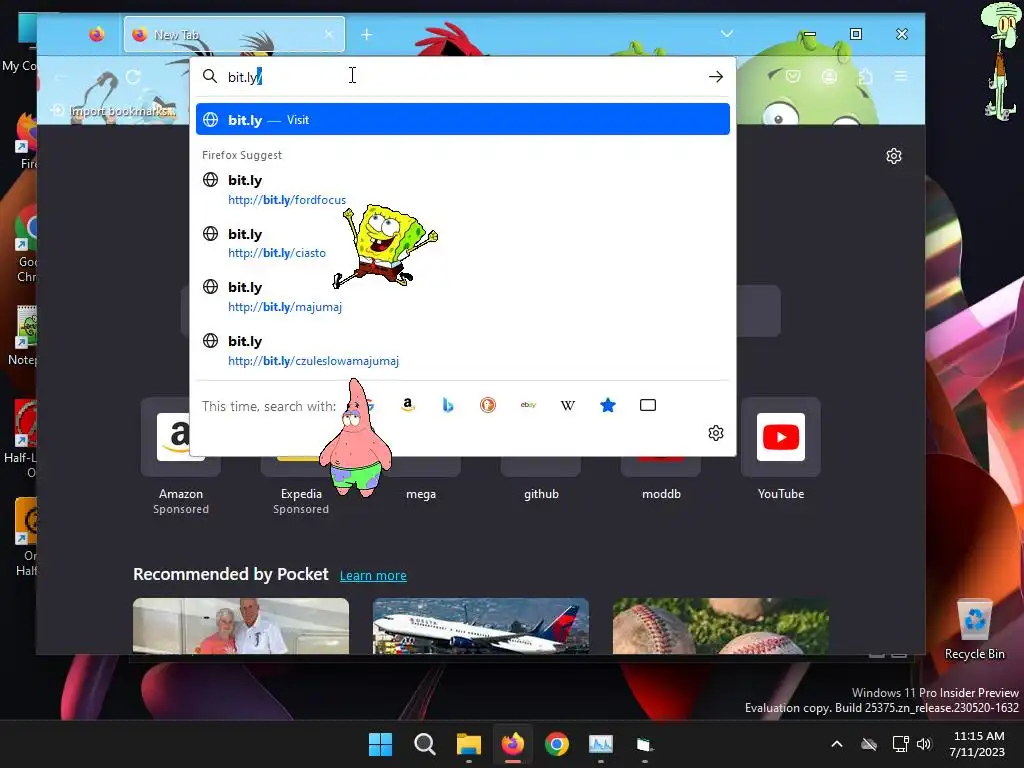This screenshot has width=1024, height=768.
Task: Select the highlighted bit.ly — Visit suggestion
Action: point(462,120)
